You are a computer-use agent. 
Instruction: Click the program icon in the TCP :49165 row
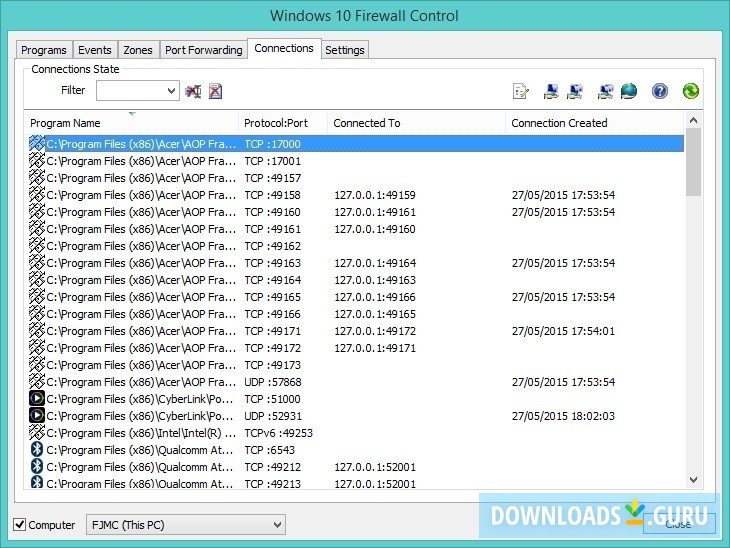37,297
